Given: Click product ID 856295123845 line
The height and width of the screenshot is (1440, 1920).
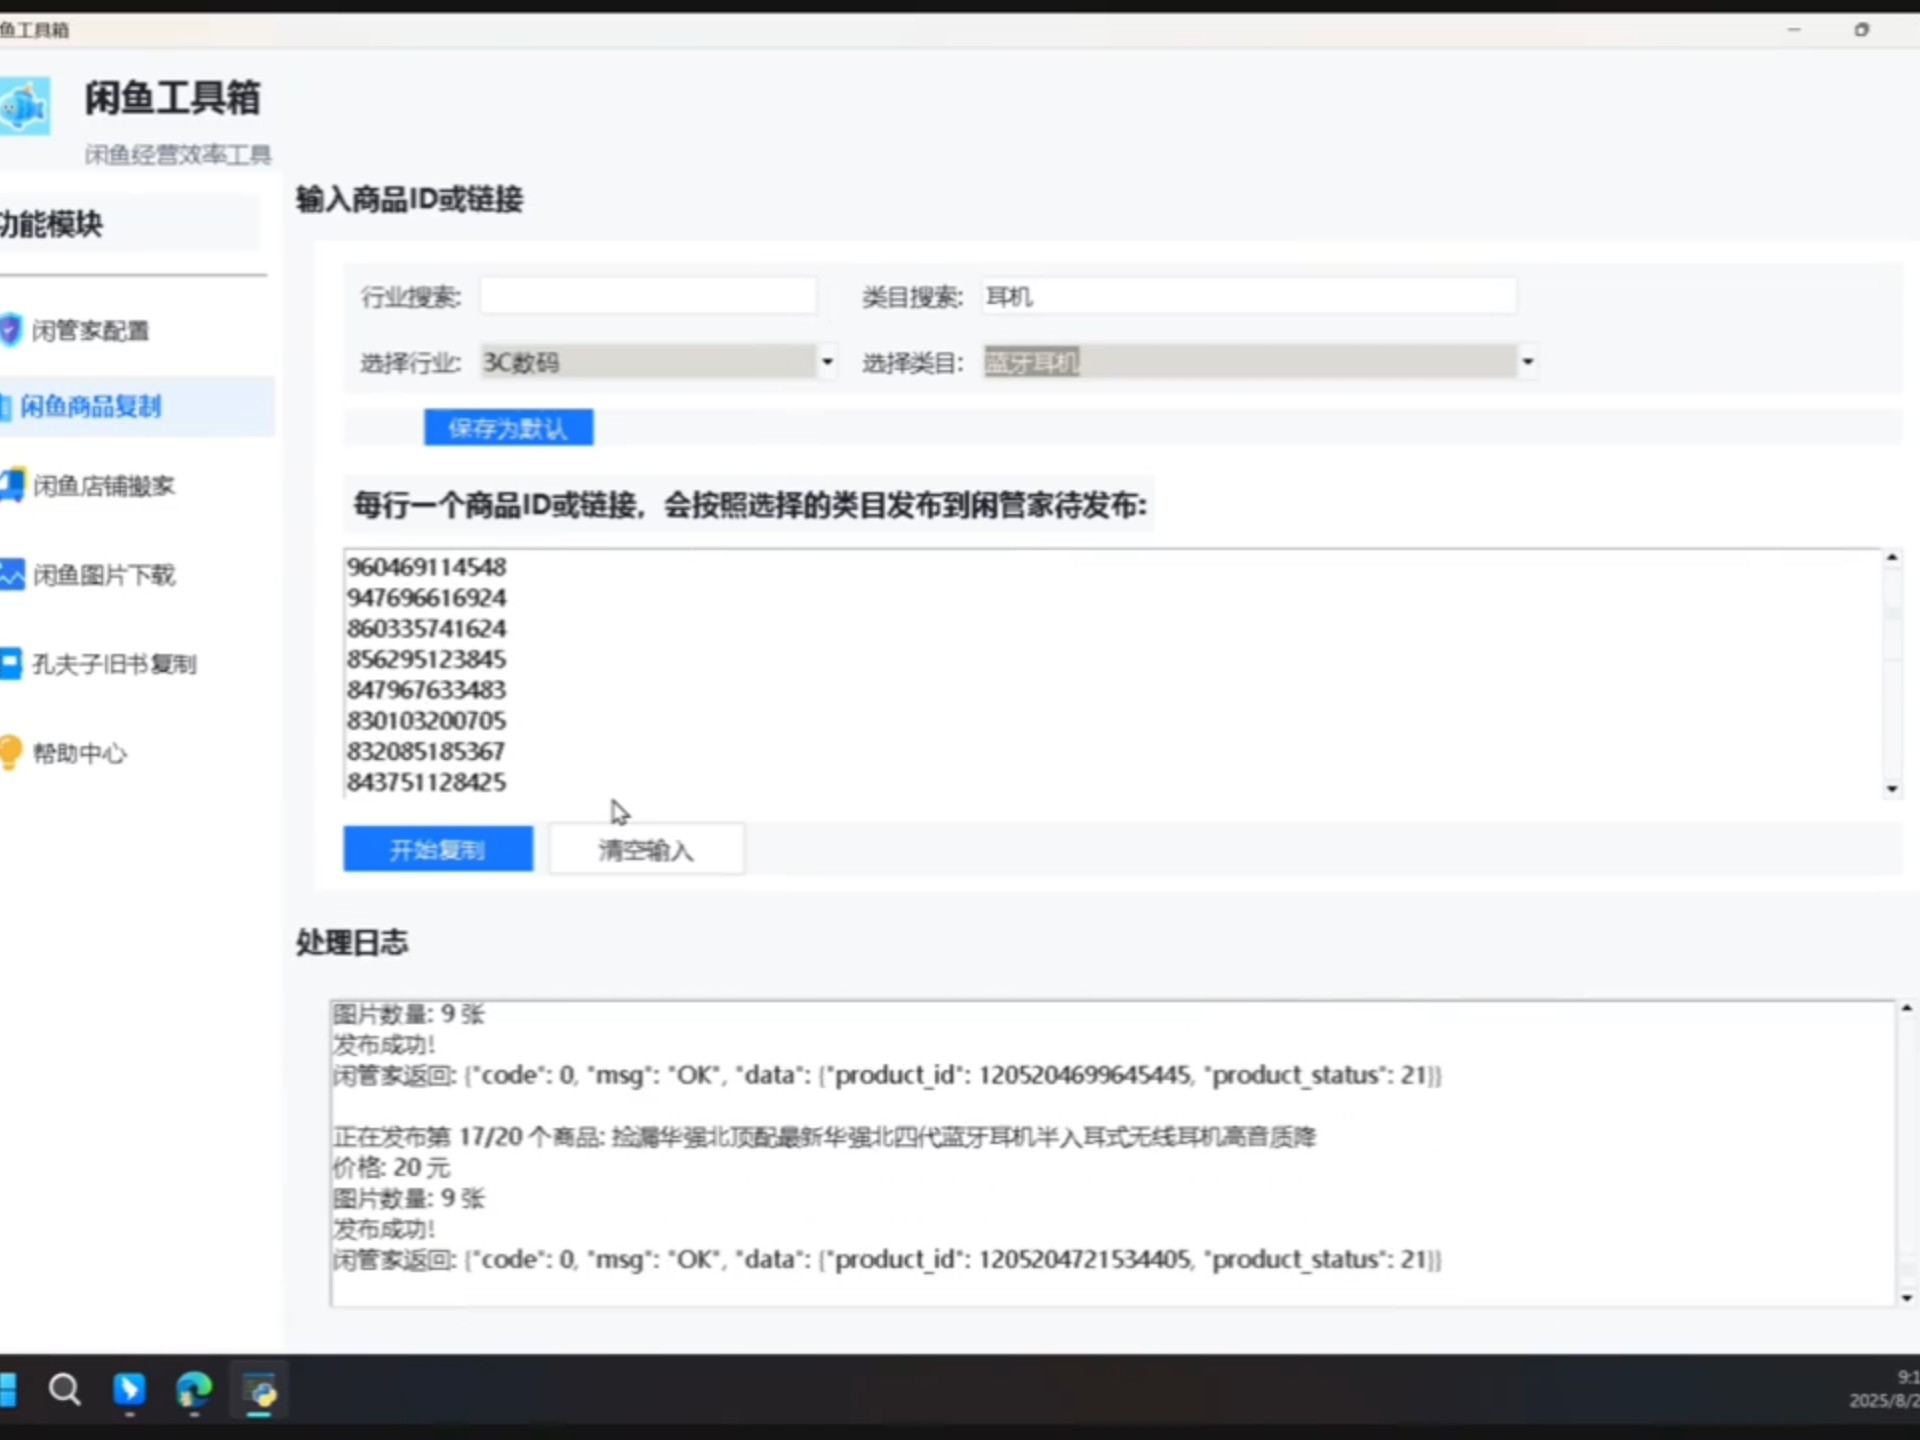Looking at the screenshot, I should [427, 659].
